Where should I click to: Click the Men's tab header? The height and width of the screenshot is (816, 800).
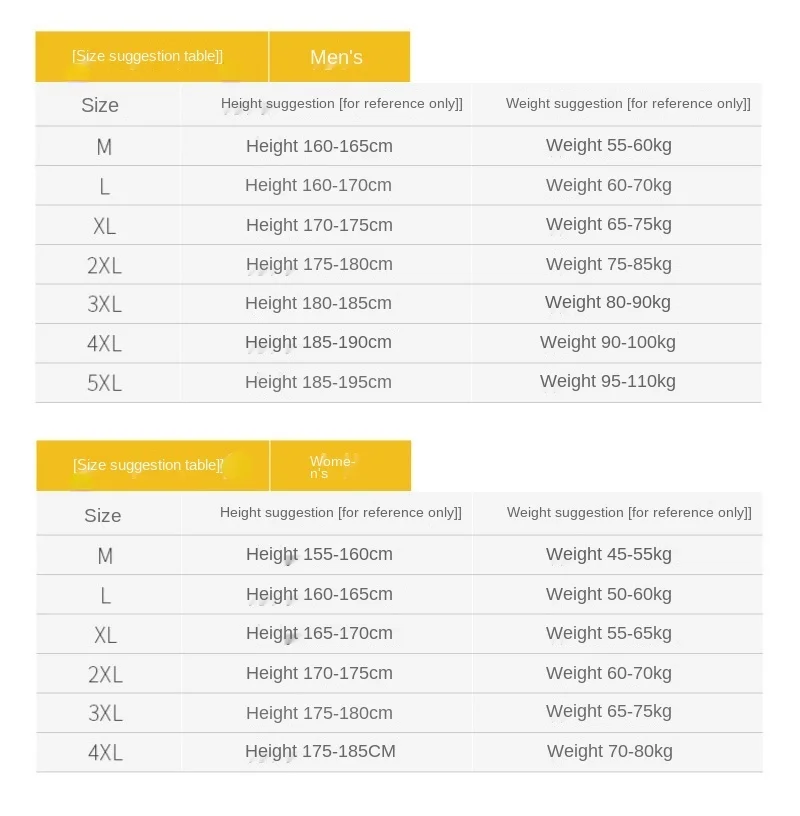337,57
